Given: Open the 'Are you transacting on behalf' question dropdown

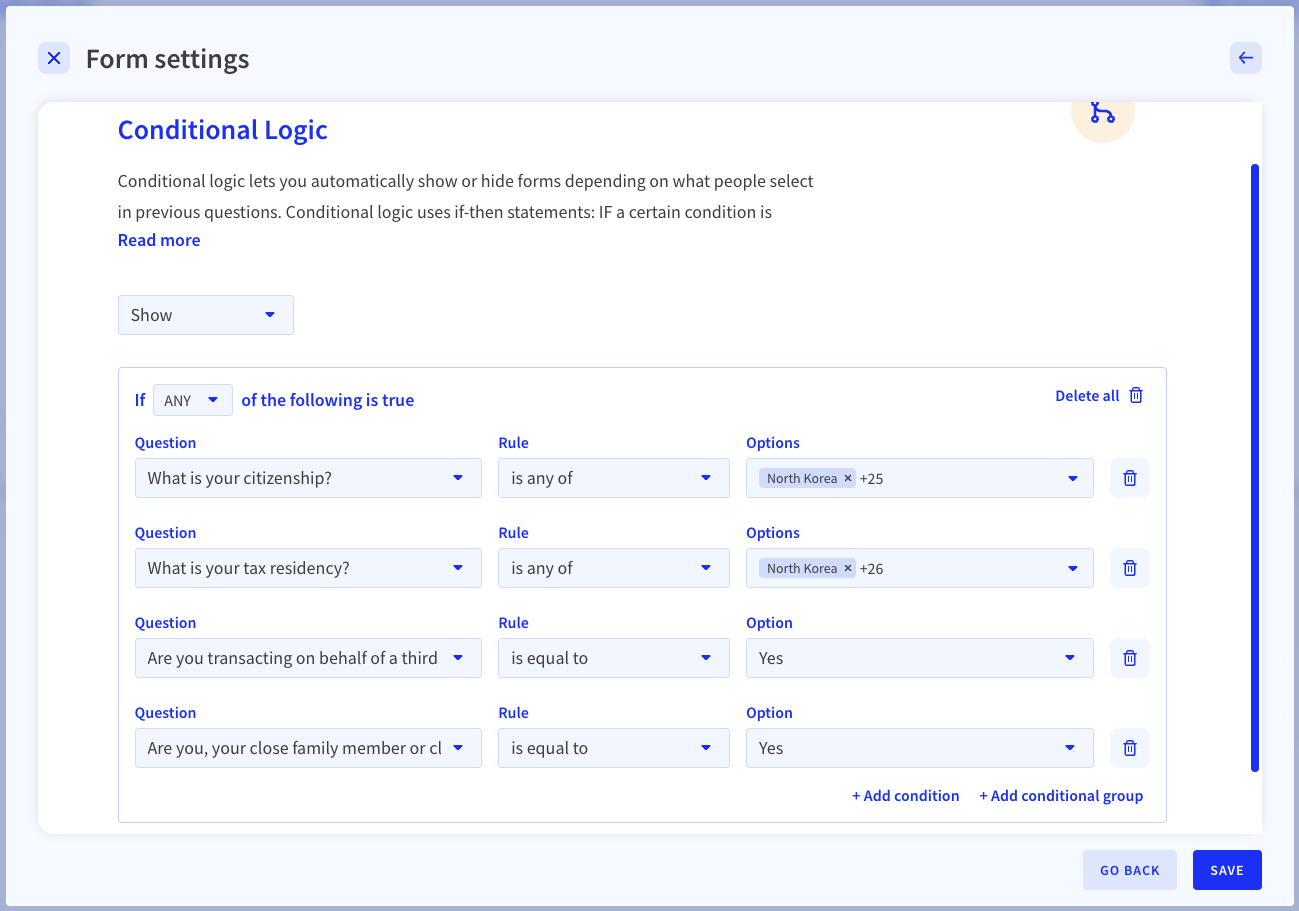Looking at the screenshot, I should (308, 658).
